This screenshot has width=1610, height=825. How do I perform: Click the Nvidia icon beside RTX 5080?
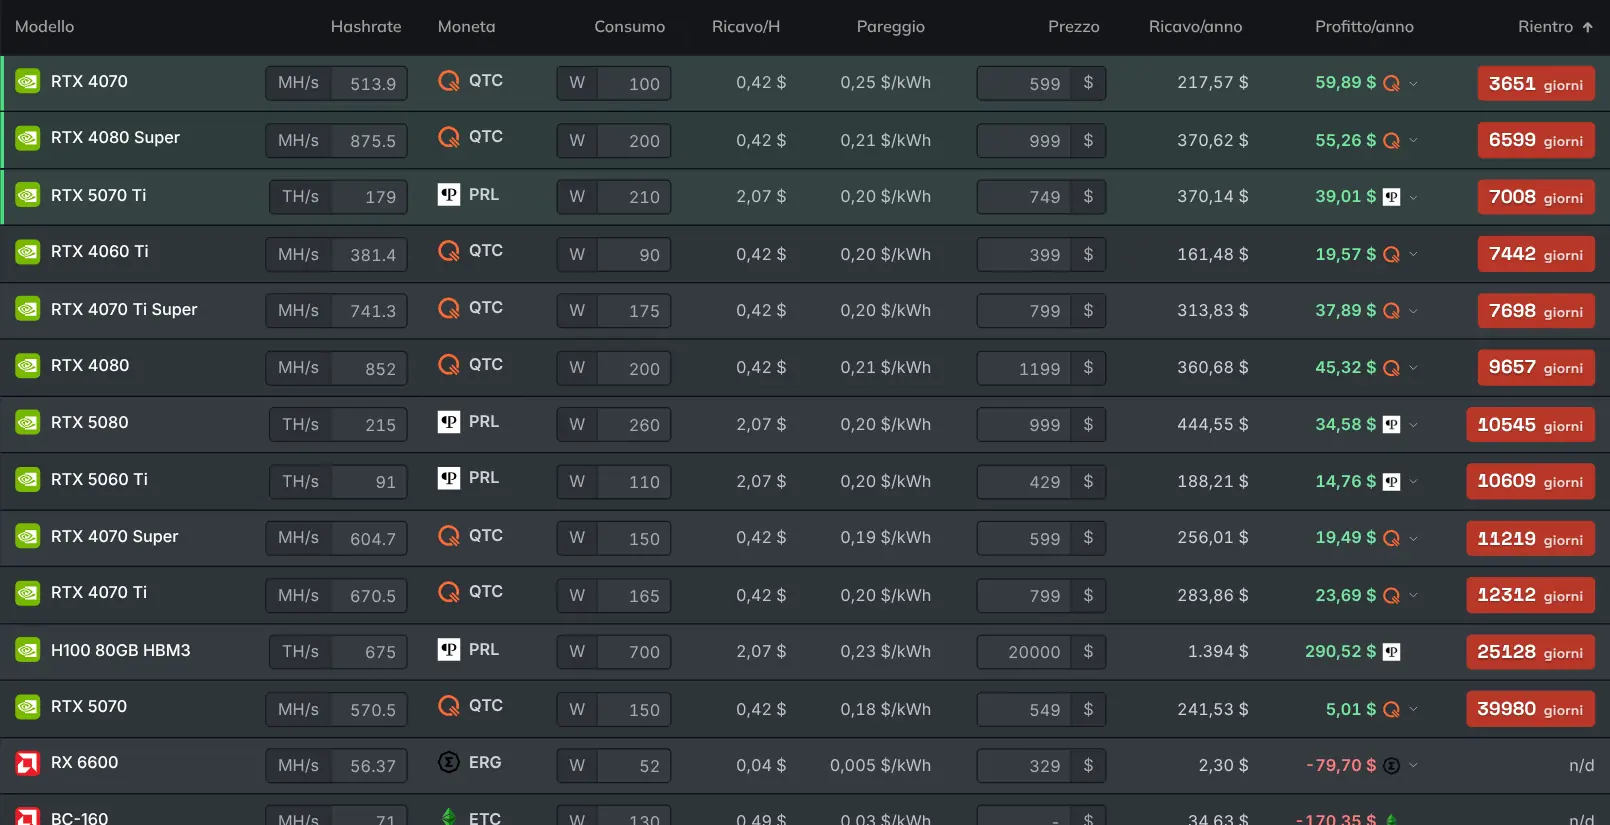pyautogui.click(x=28, y=423)
